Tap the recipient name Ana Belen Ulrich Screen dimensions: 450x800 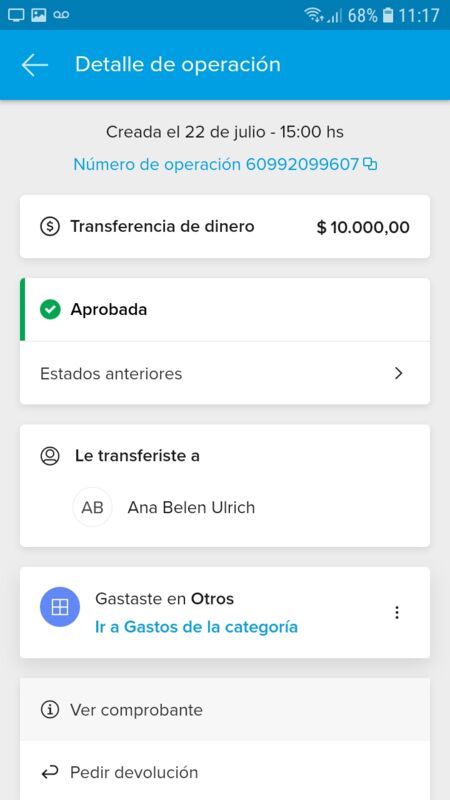[x=191, y=508]
